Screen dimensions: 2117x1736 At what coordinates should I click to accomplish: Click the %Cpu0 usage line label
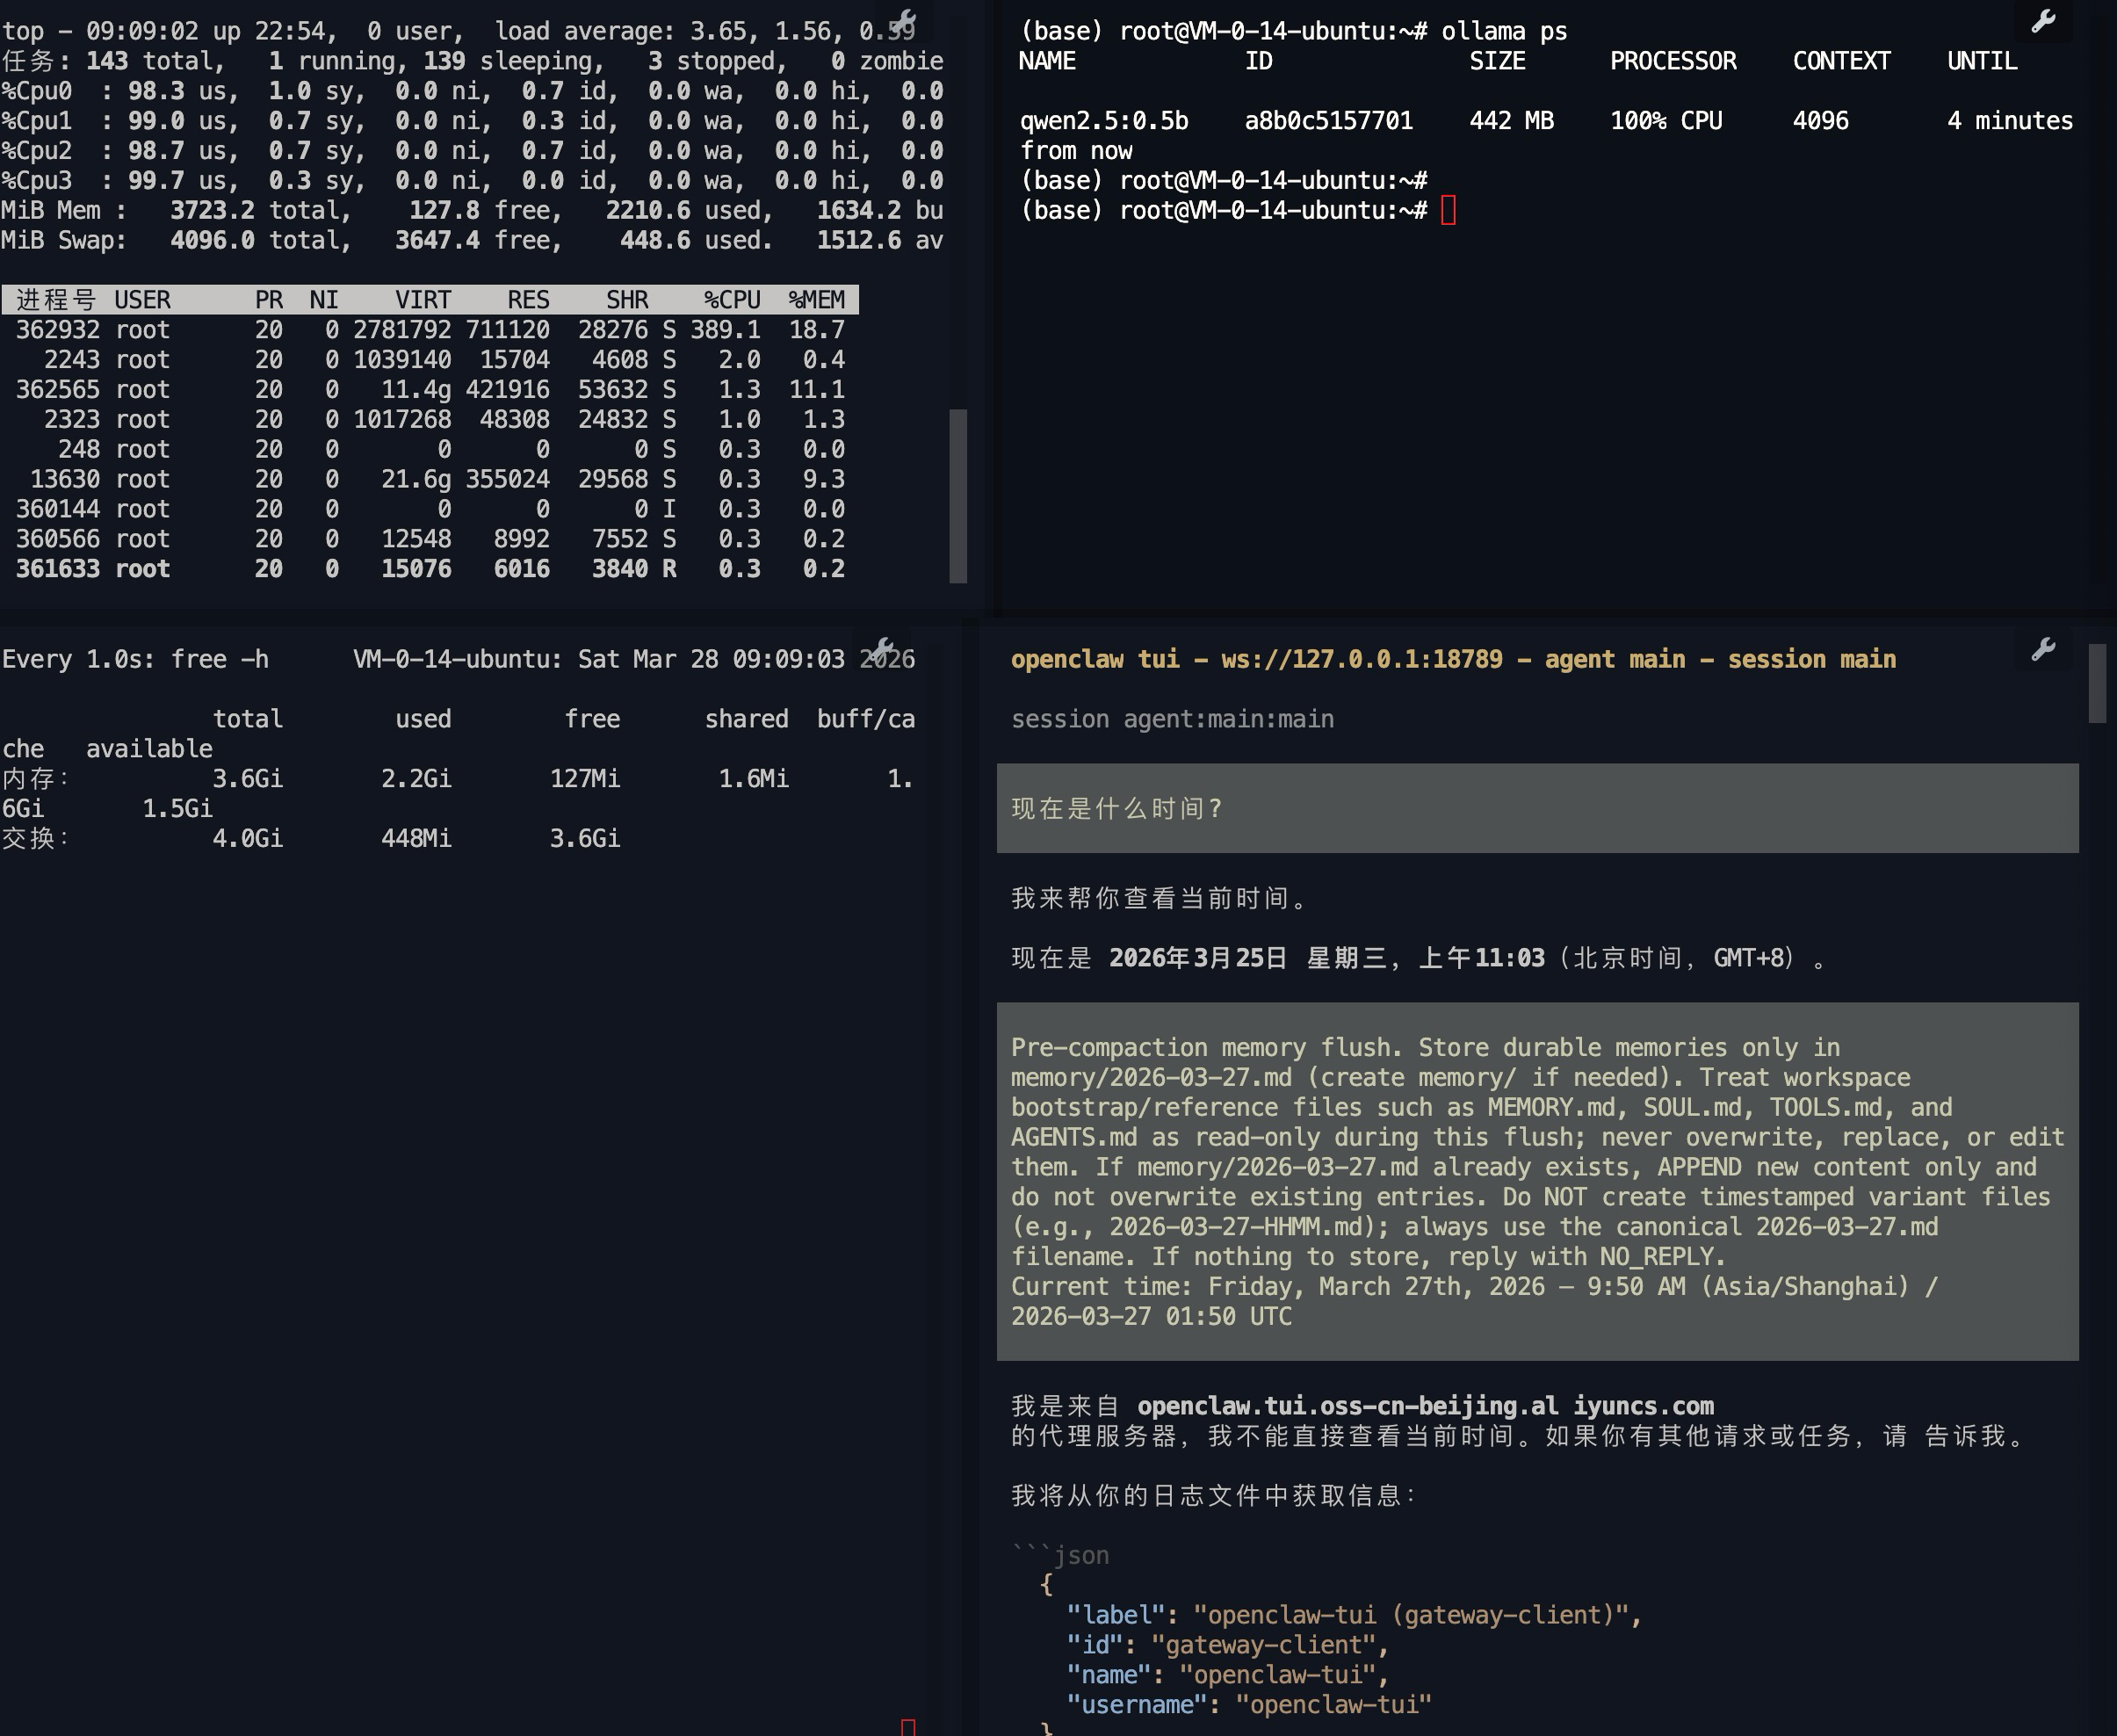[37, 91]
